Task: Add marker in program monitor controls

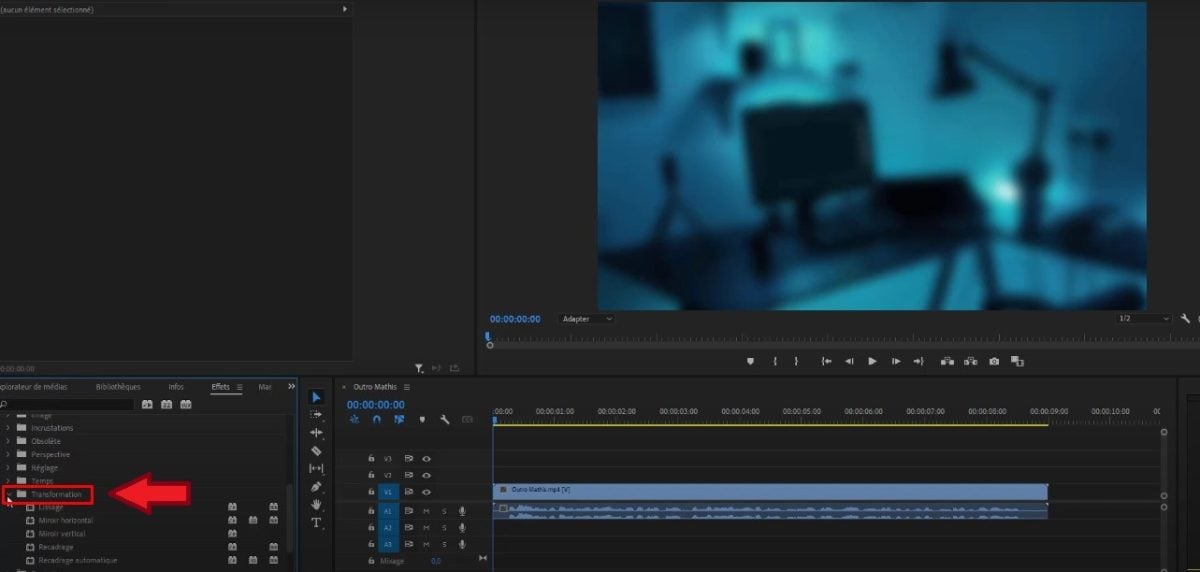Action: (x=750, y=361)
